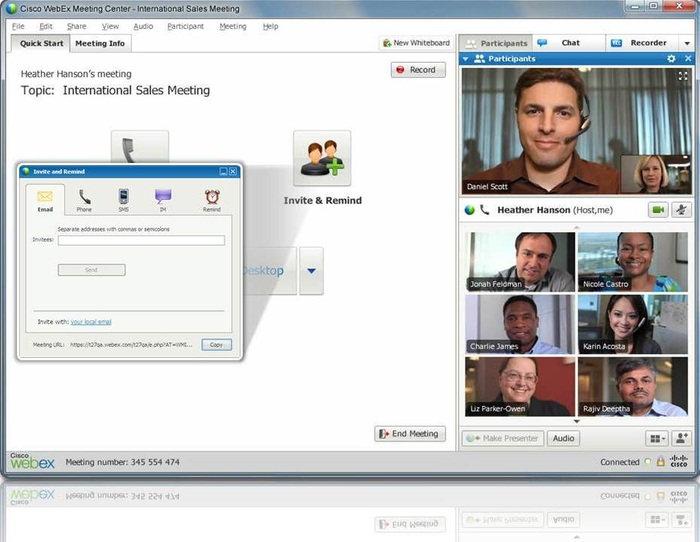Open the Meeting menu
This screenshot has width=700, height=542.
pyautogui.click(x=233, y=26)
